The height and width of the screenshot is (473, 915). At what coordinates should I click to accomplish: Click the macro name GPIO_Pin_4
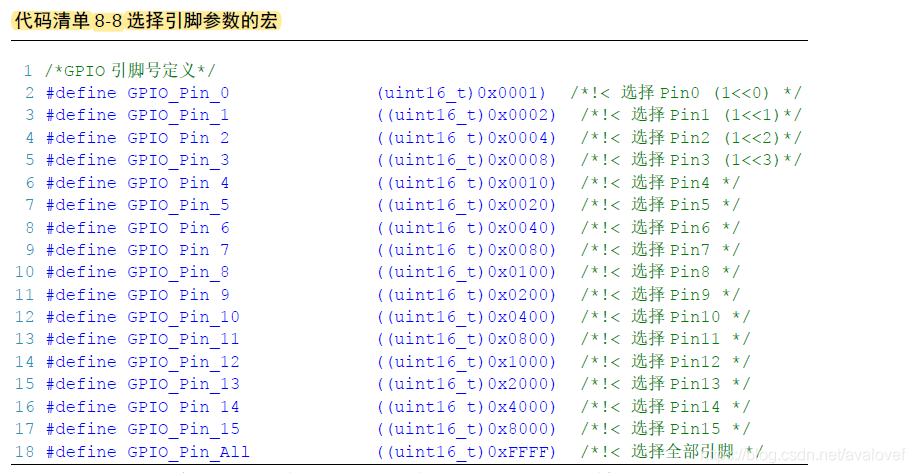[x=179, y=183]
